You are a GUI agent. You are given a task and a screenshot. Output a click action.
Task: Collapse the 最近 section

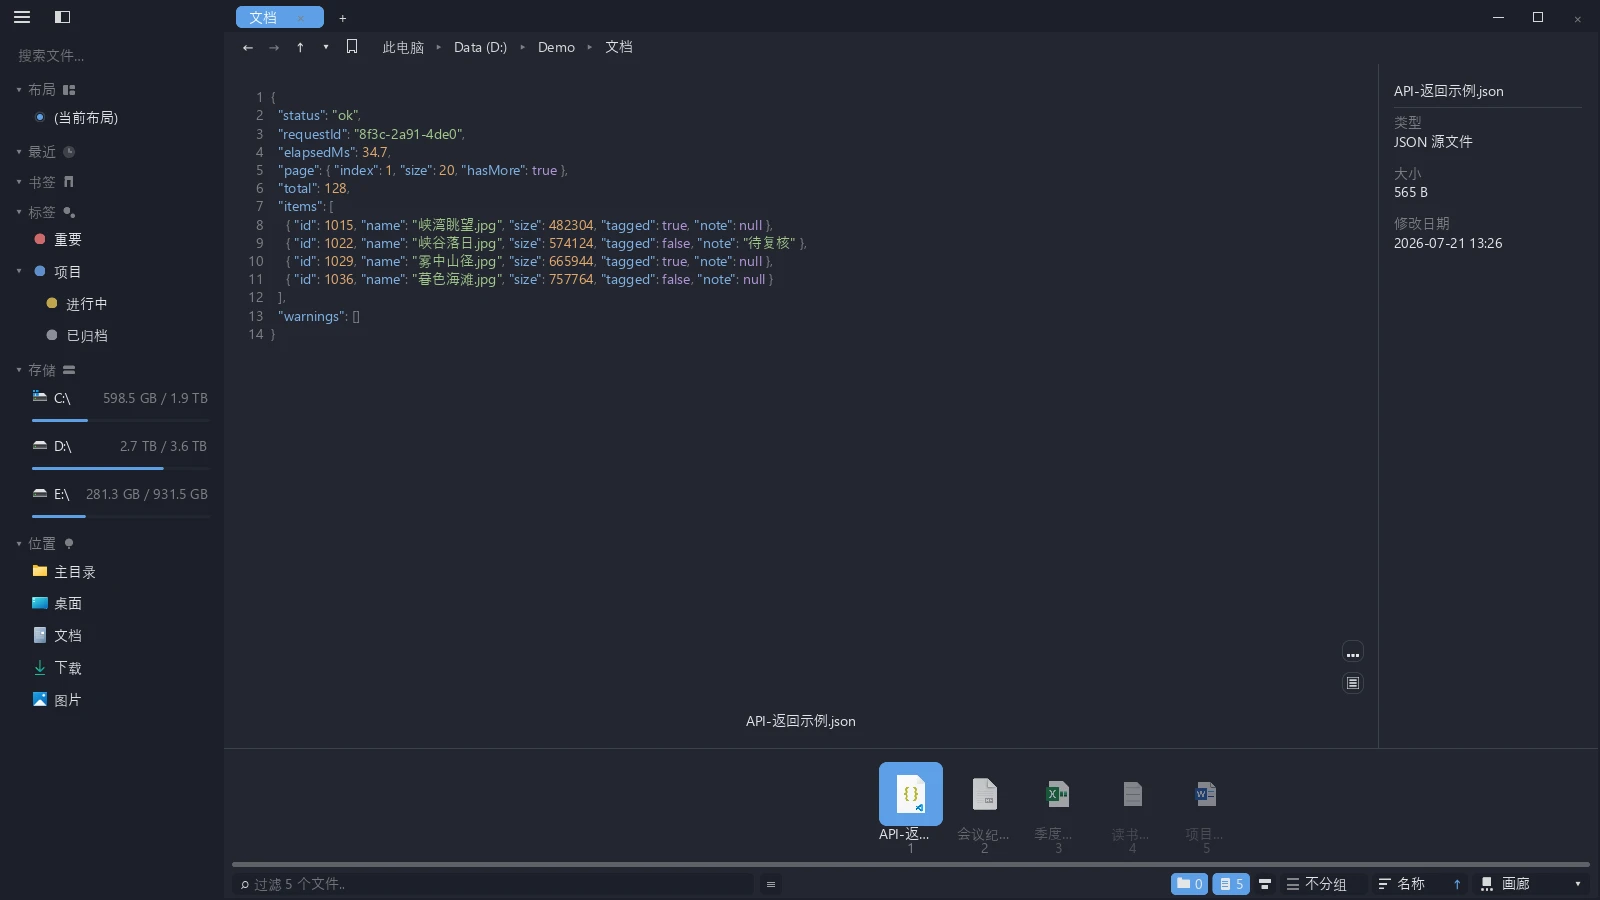19,152
